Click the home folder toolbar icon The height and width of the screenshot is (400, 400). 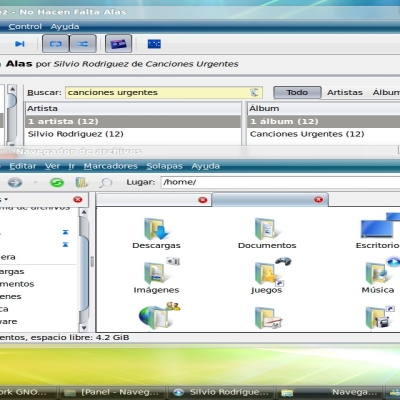click(x=81, y=182)
